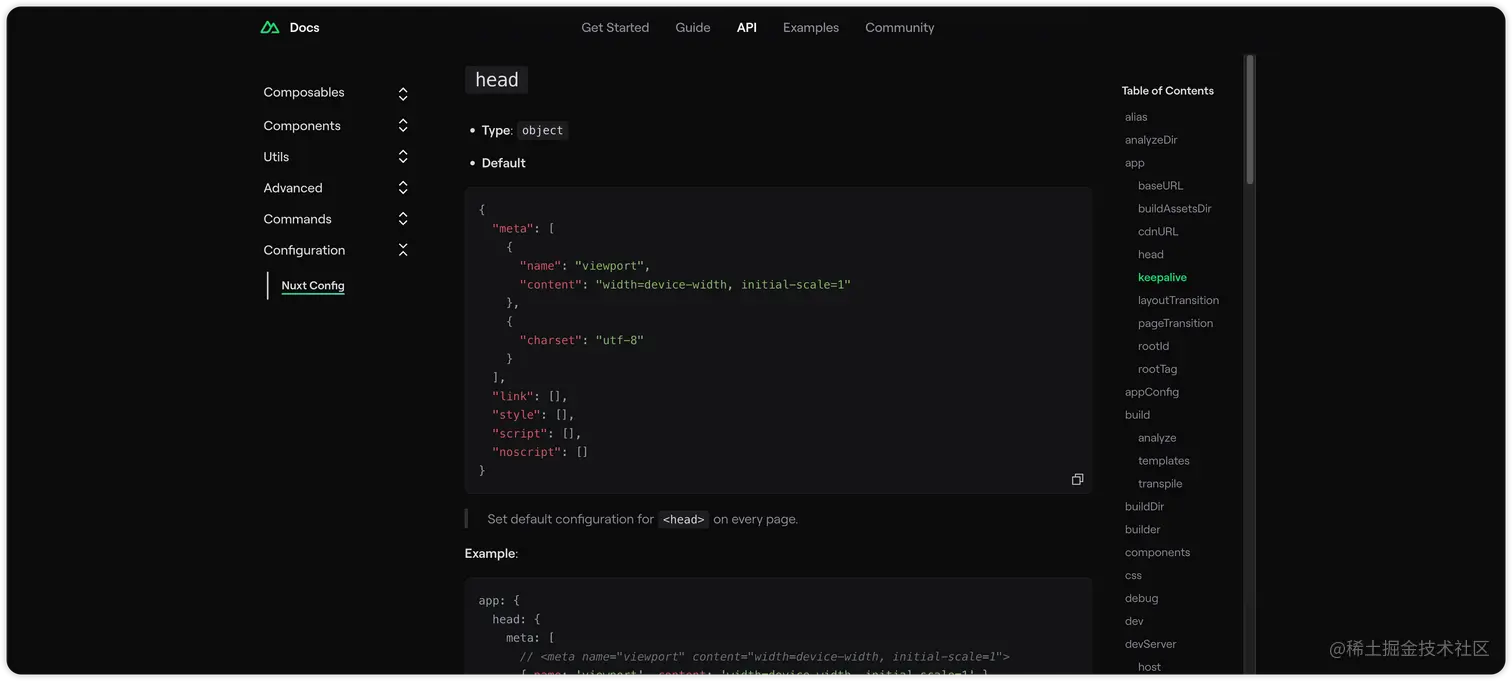Image resolution: width=1512 pixels, height=681 pixels.
Task: Jump to buildAssetsDir entry
Action: [1175, 209]
